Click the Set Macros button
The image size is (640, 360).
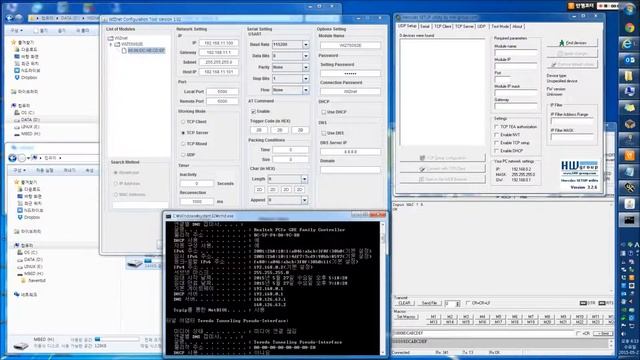[x=406, y=317]
